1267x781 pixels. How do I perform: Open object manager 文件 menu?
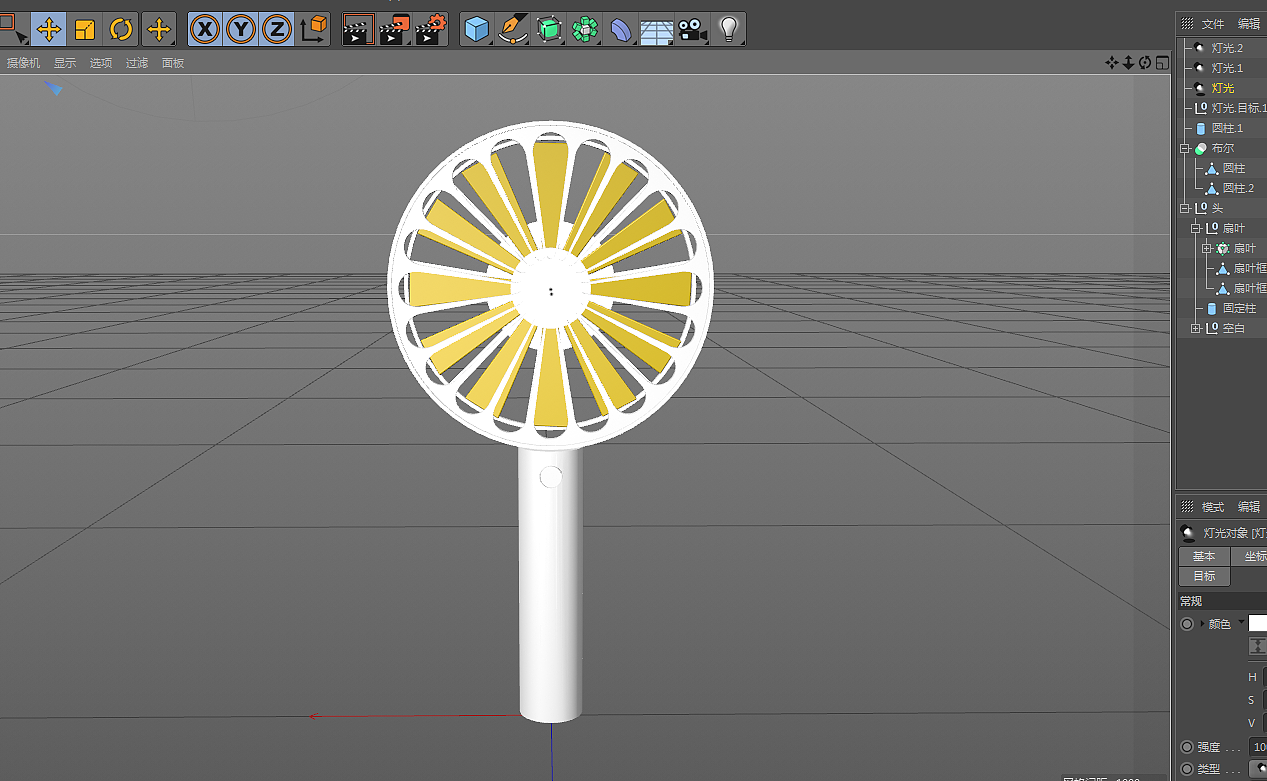tap(1213, 24)
